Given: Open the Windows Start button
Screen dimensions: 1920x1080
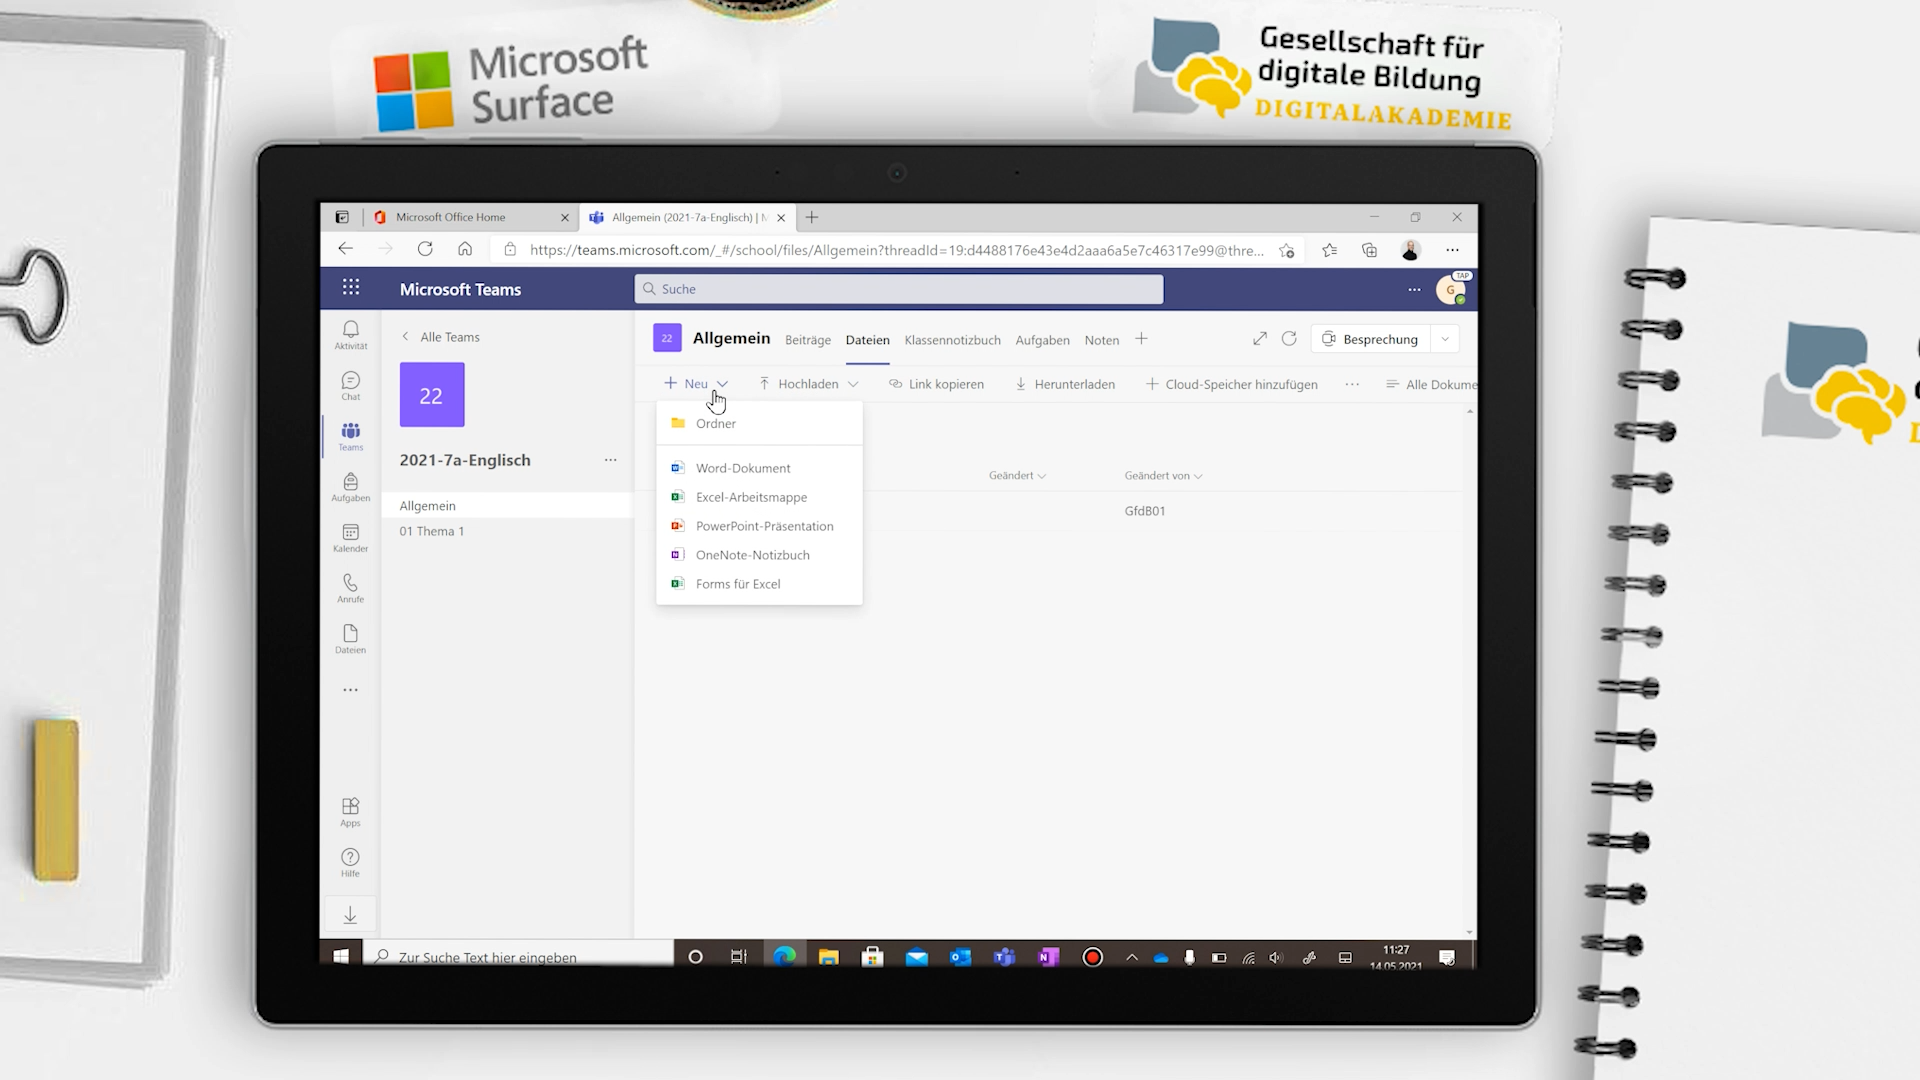Looking at the screenshot, I should coord(341,957).
